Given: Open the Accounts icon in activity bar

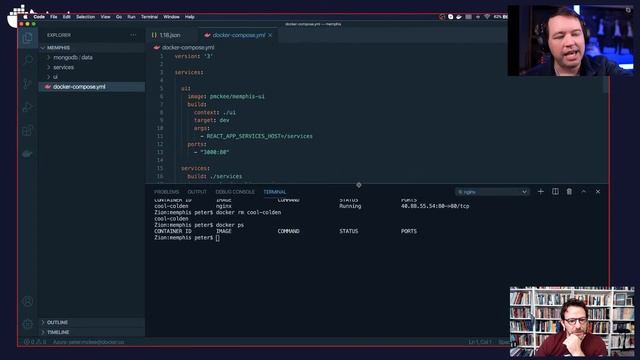Looking at the screenshot, I should coord(28,301).
